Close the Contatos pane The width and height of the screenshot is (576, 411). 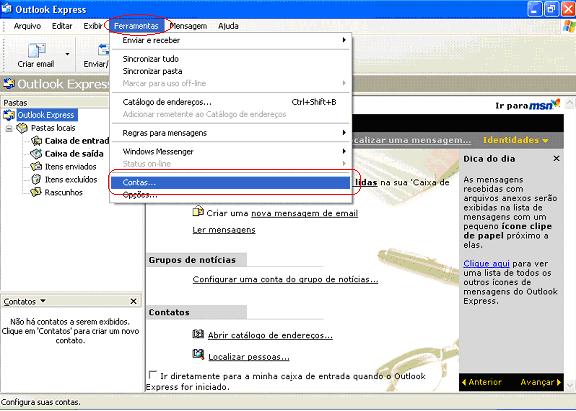click(133, 301)
